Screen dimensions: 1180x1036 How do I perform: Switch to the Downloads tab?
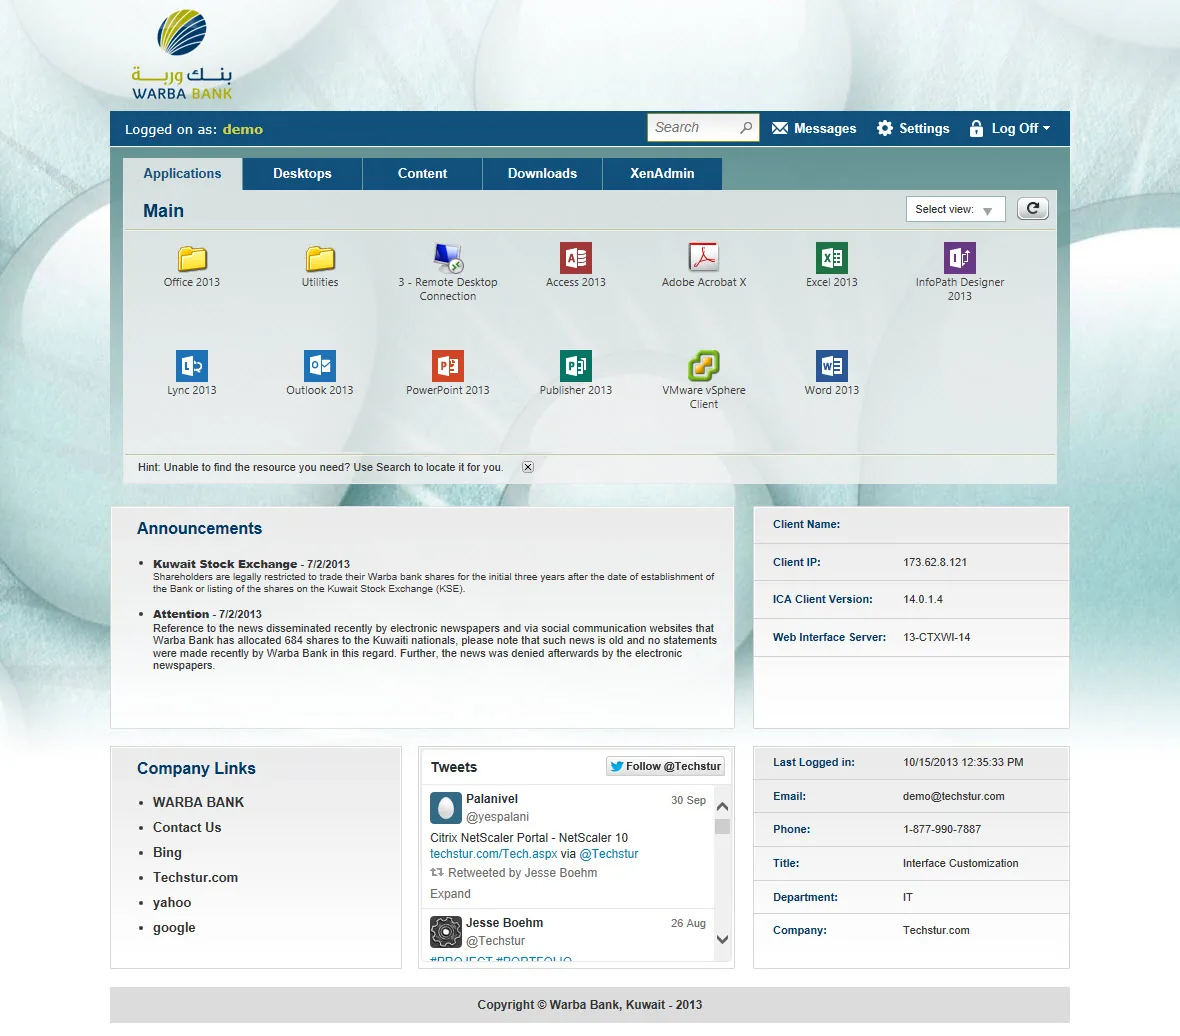[543, 174]
